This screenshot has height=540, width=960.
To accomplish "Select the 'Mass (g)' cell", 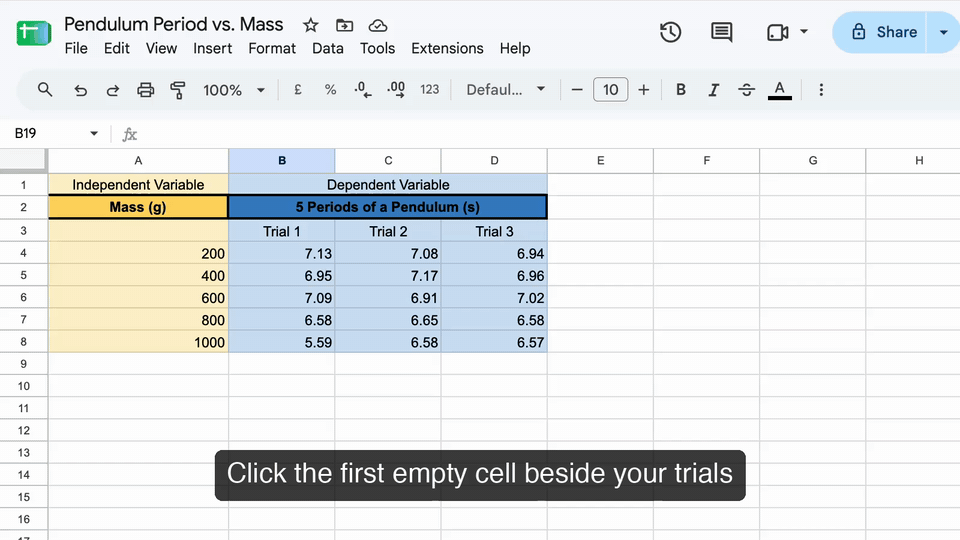I will (138, 207).
